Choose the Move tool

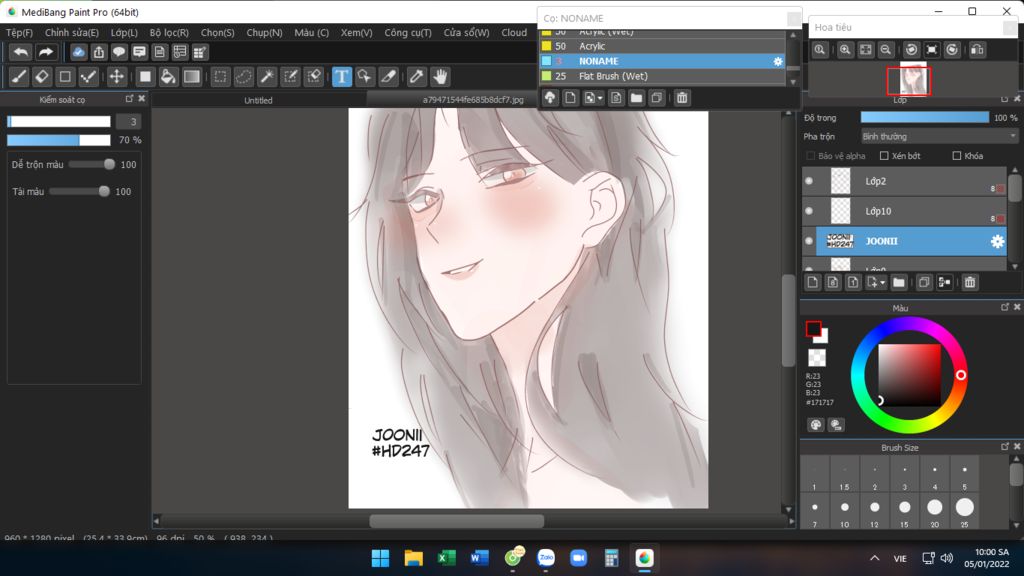(x=116, y=77)
